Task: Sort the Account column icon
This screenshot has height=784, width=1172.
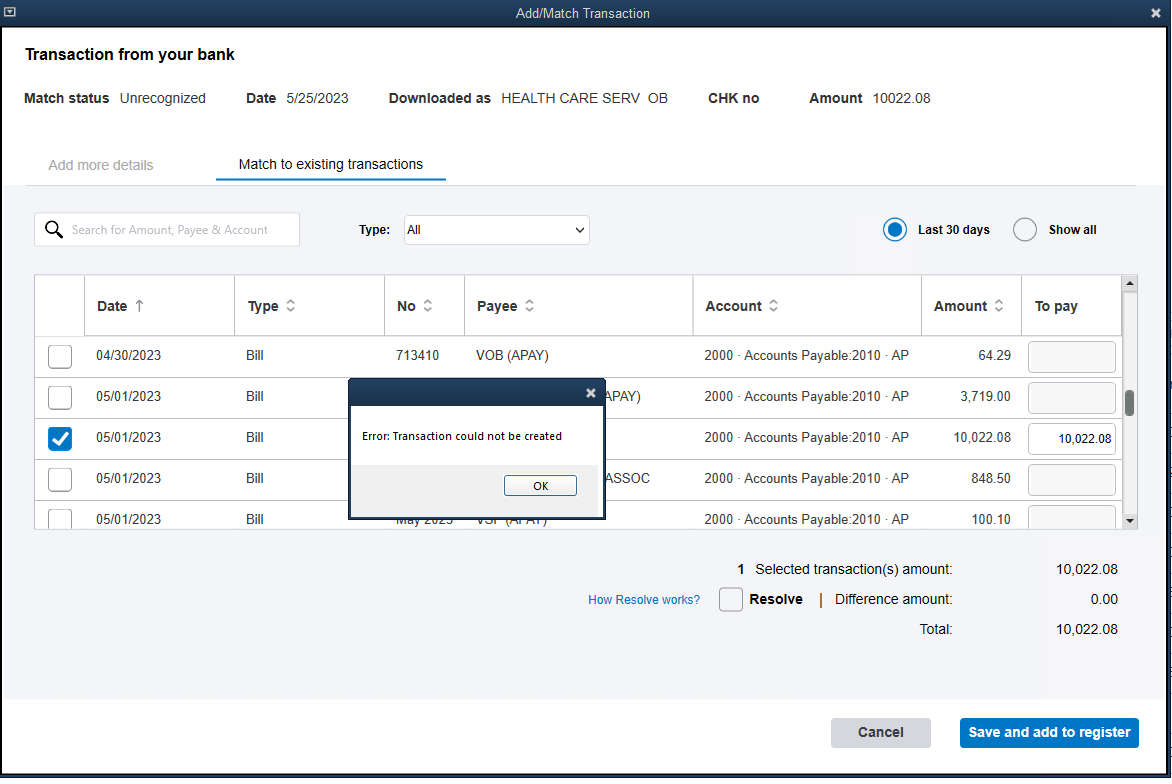Action: click(775, 305)
